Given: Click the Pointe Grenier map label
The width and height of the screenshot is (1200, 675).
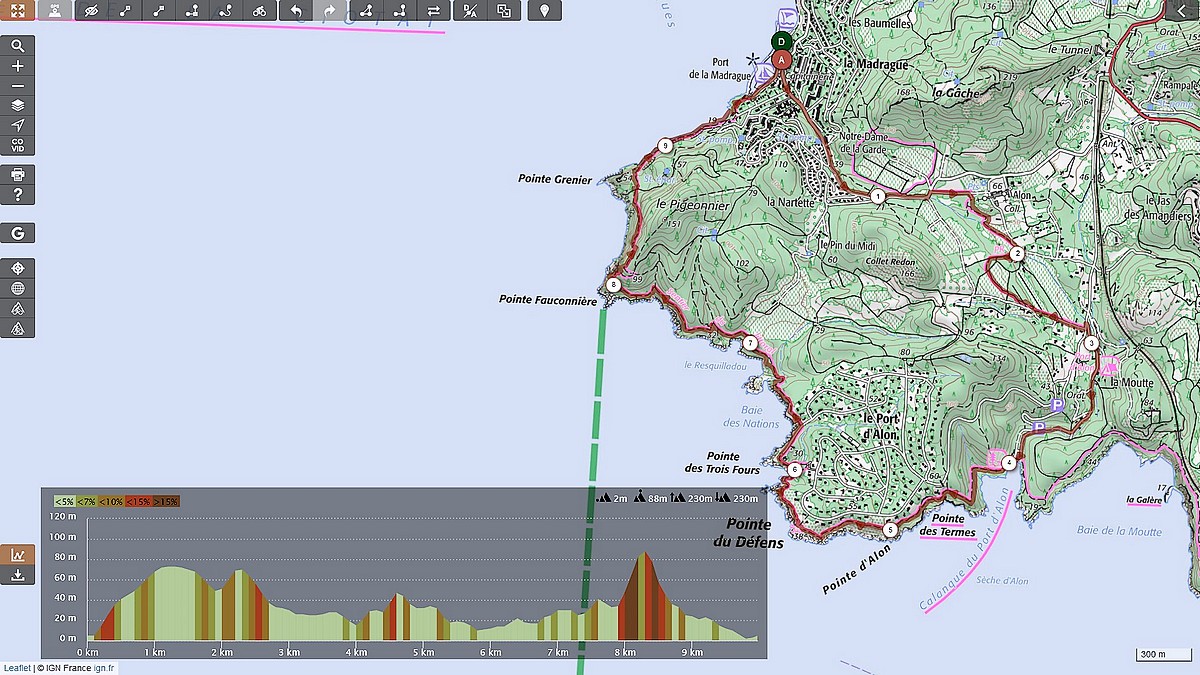Looking at the screenshot, I should tap(555, 179).
